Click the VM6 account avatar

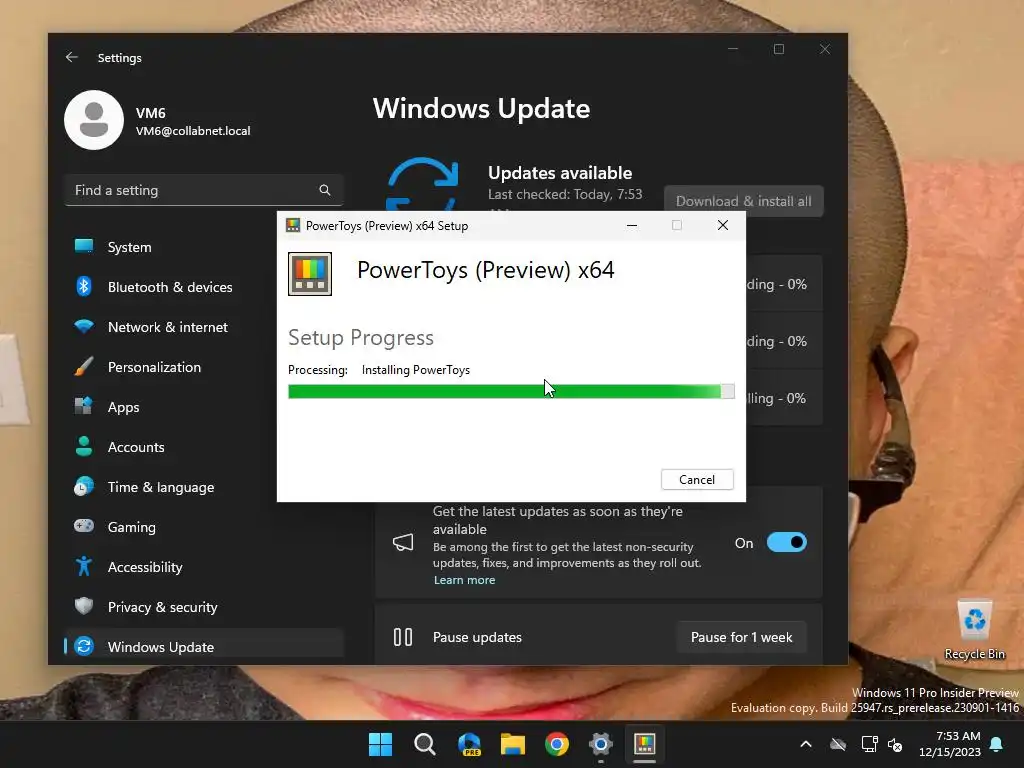pos(94,120)
